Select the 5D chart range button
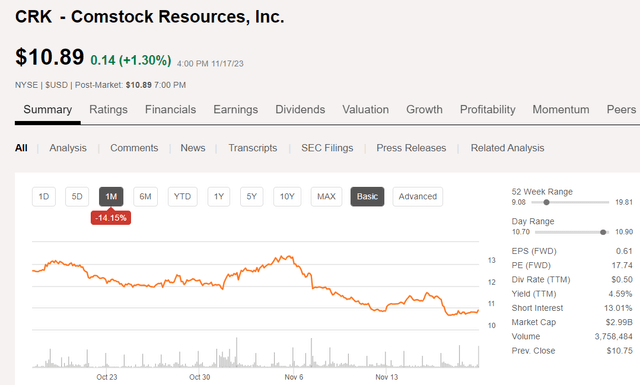This screenshot has height=385, width=640. point(77,196)
